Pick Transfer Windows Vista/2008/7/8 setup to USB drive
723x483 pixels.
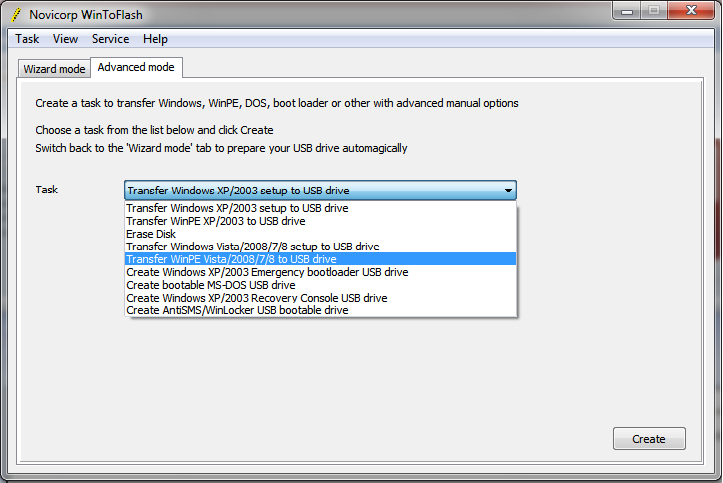[320, 246]
